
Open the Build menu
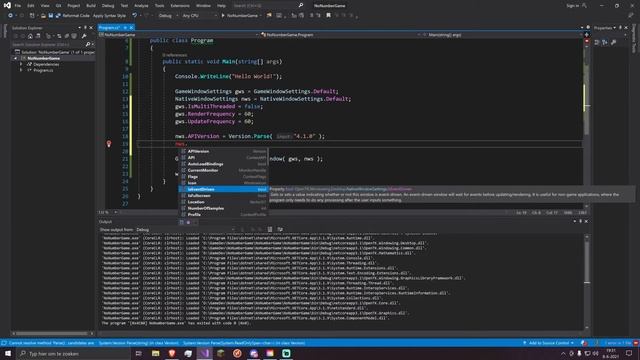click(91, 6)
